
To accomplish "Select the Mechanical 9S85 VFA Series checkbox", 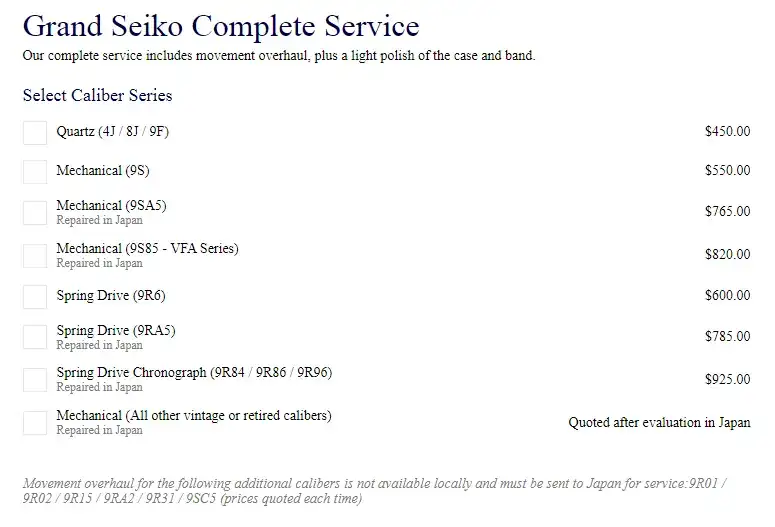I will [x=35, y=255].
